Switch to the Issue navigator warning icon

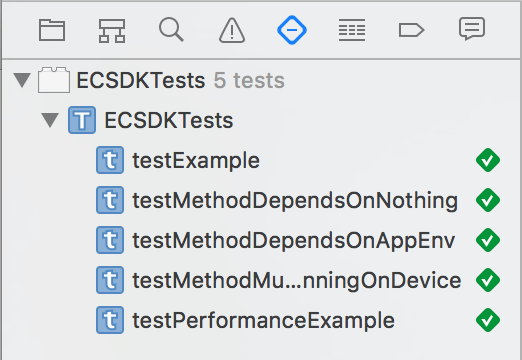[232, 31]
